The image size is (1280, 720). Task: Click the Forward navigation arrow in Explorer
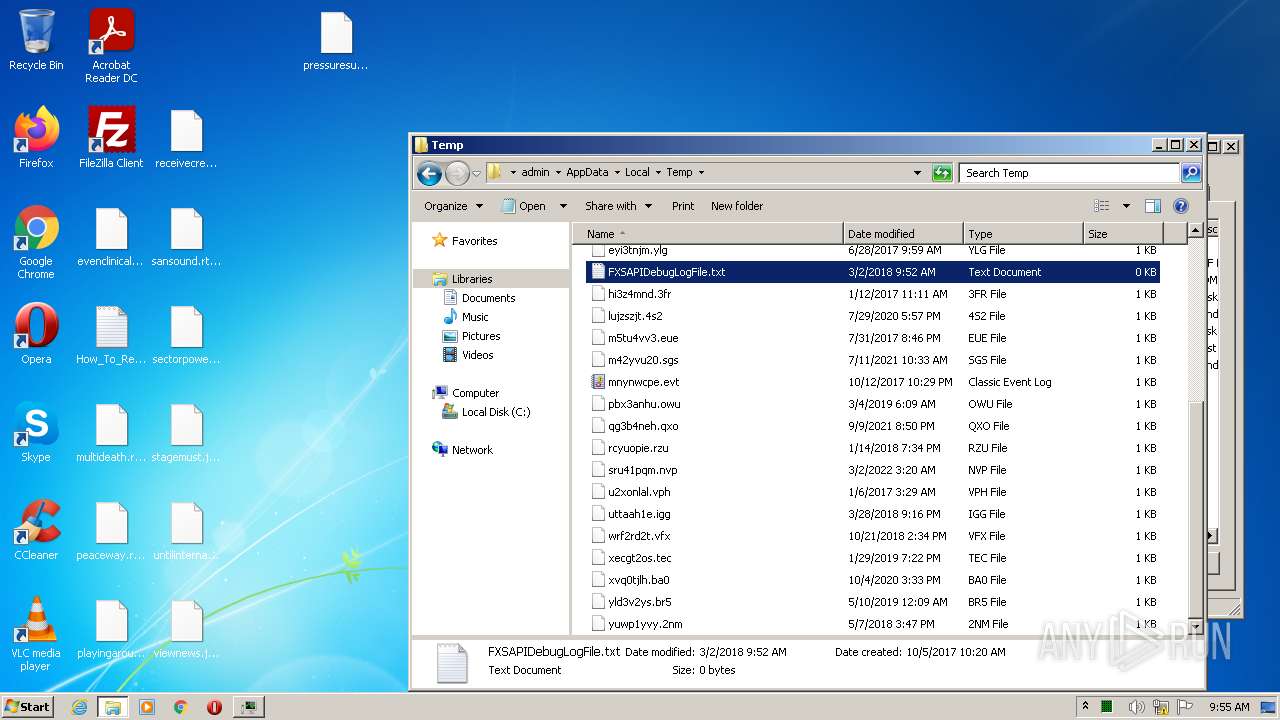457,173
